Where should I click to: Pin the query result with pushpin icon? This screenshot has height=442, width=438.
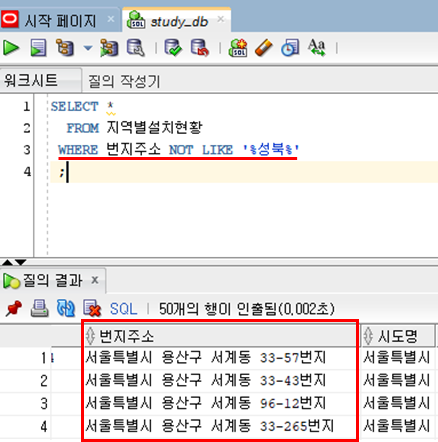14,308
